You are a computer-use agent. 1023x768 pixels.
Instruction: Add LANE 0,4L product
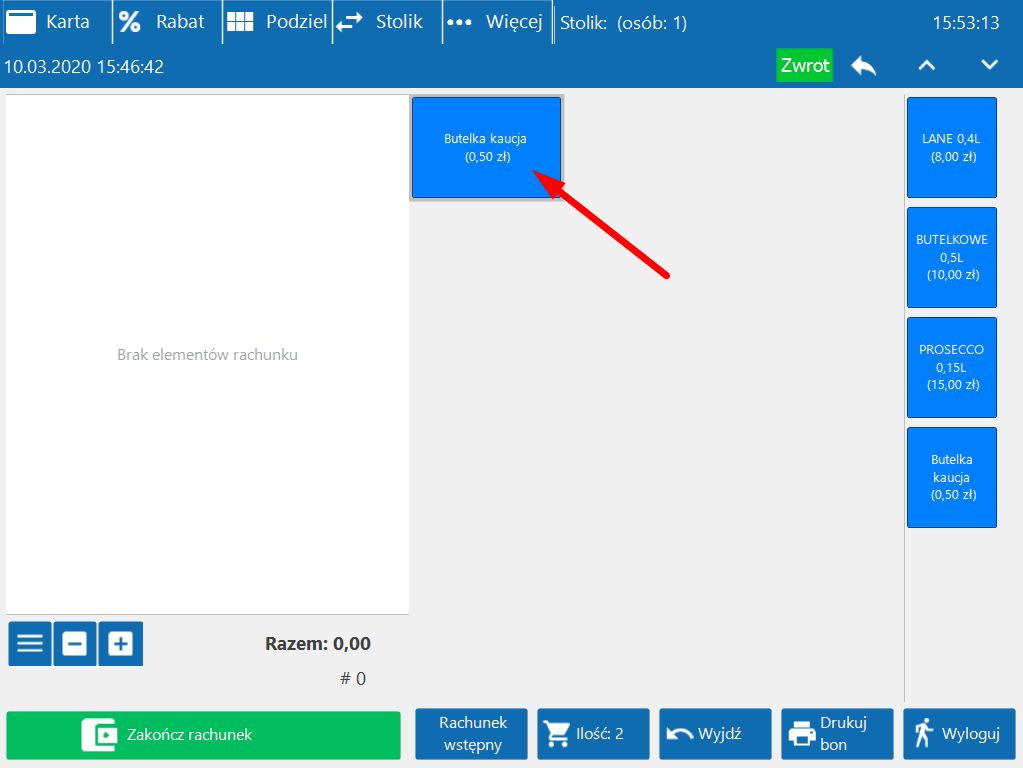(x=951, y=147)
